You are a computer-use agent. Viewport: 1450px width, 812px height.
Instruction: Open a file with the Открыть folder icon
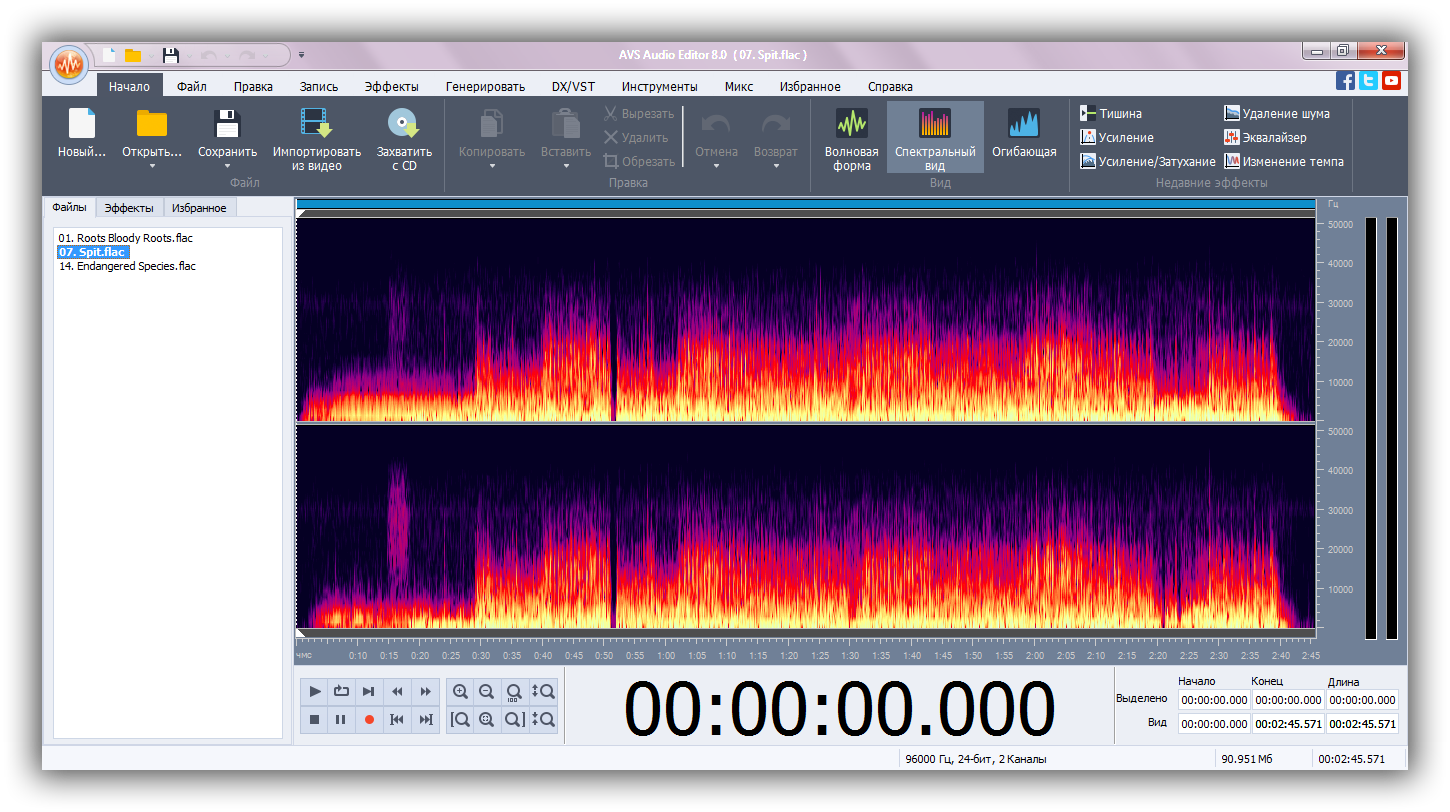[152, 124]
